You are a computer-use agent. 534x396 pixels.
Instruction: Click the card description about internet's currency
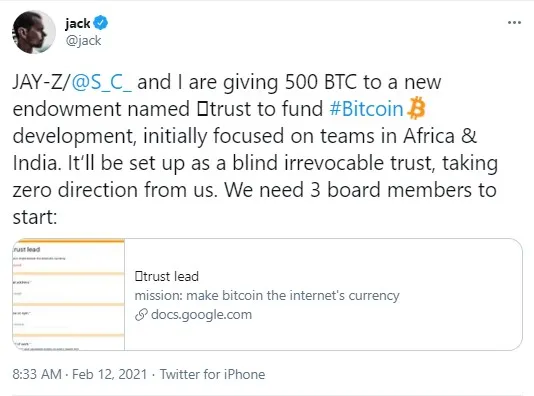point(267,295)
